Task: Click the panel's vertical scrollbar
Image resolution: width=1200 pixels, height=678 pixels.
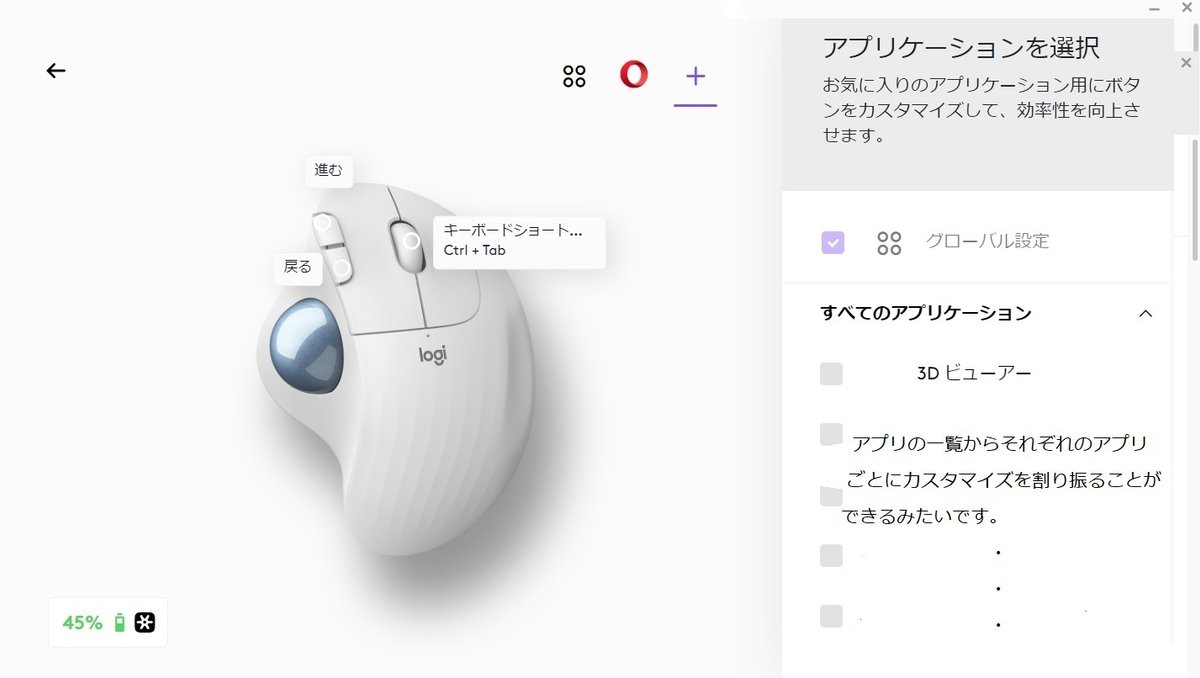Action: (x=1194, y=200)
